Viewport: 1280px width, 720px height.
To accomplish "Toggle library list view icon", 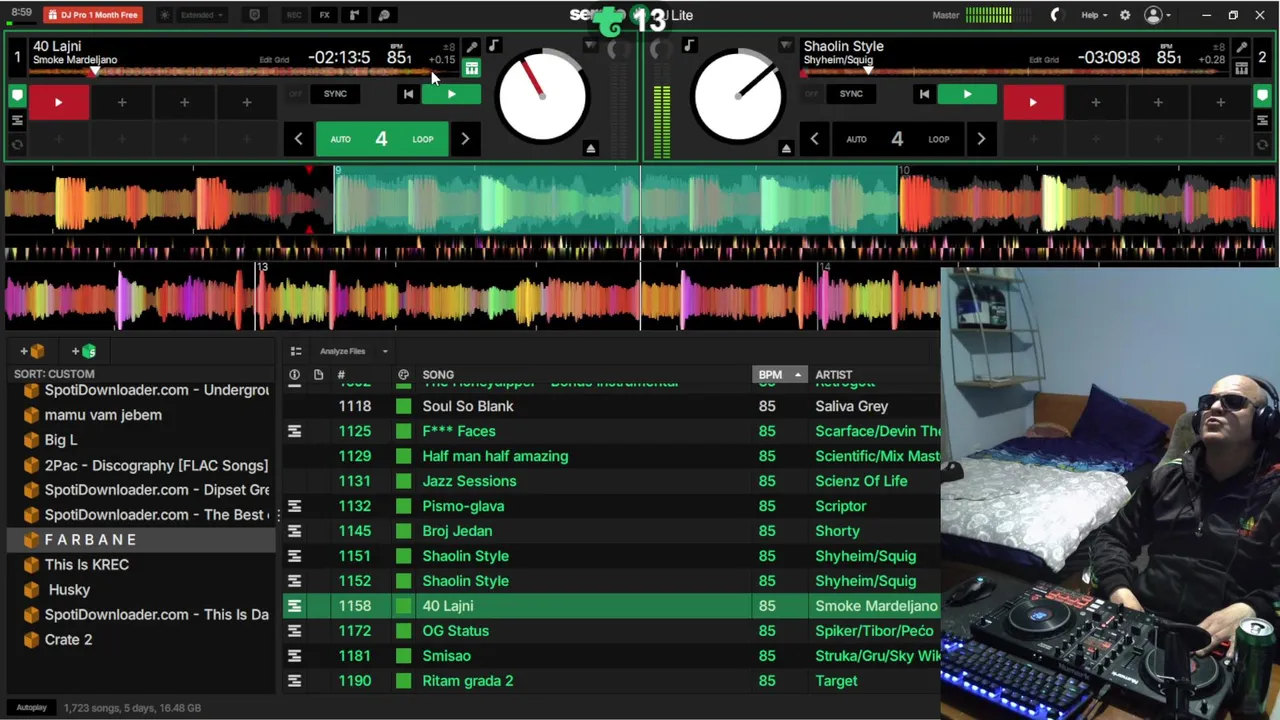I will coord(296,351).
